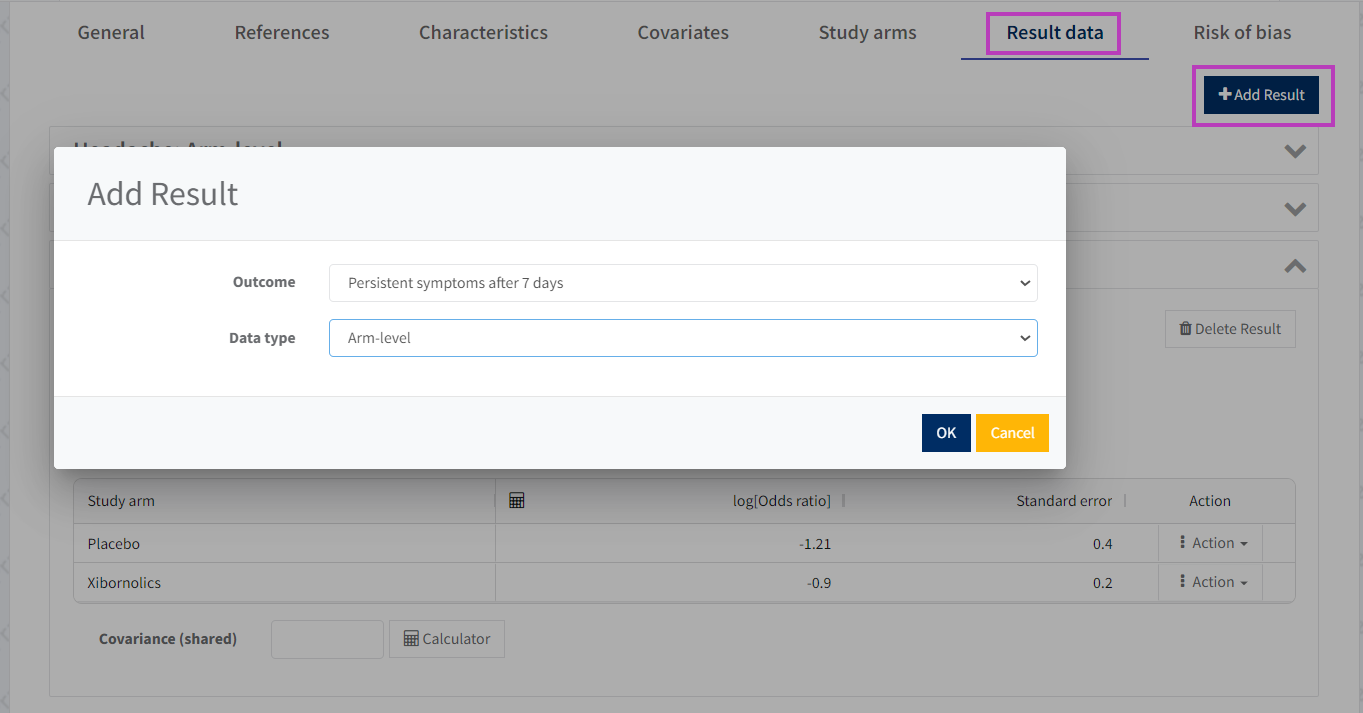Open the Characteristics tab
This screenshot has width=1363, height=713.
483,33
